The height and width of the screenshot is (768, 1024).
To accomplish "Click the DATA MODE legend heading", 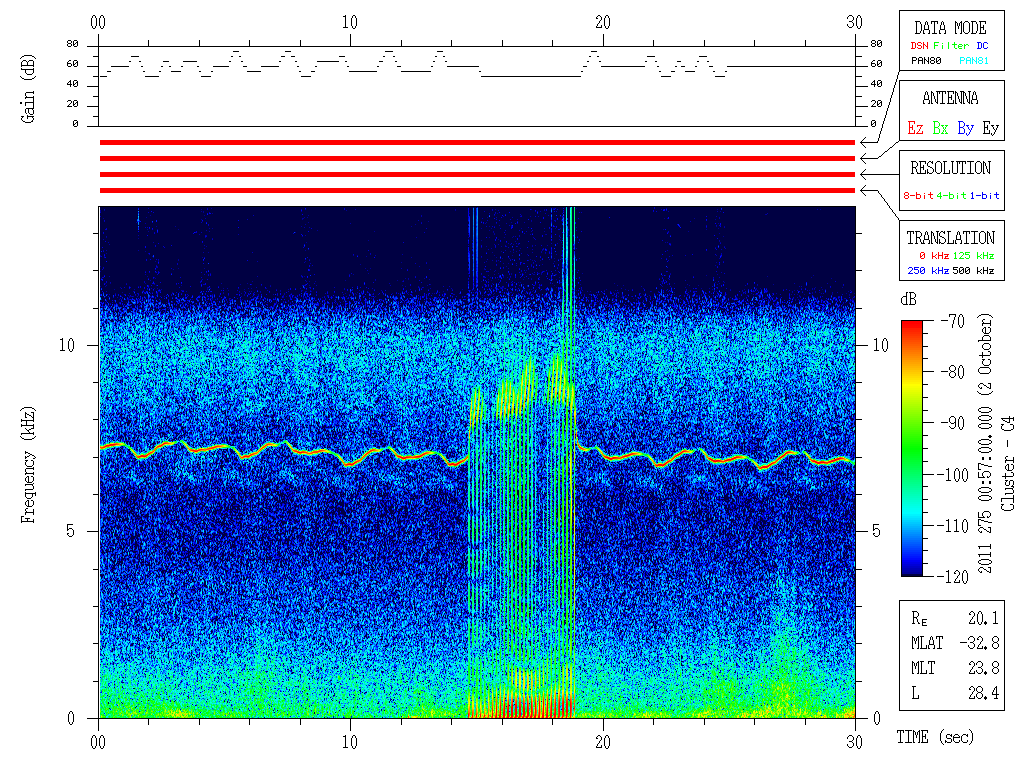I will click(950, 28).
